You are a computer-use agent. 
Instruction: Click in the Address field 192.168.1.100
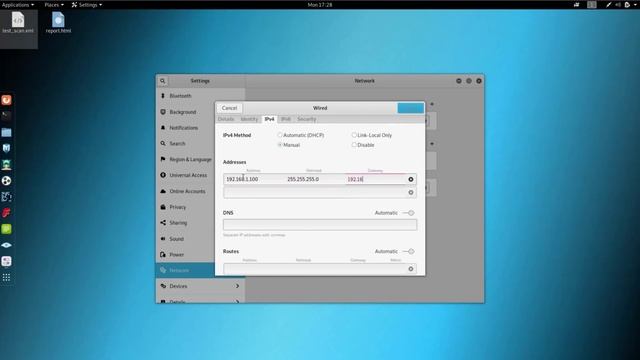point(253,179)
